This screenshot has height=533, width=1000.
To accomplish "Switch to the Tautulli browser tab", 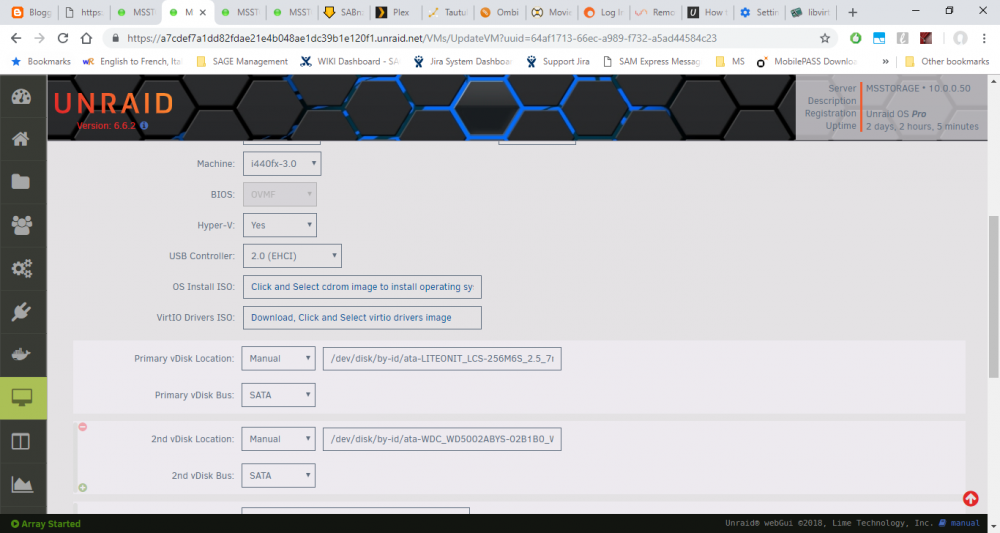I will (x=448, y=12).
